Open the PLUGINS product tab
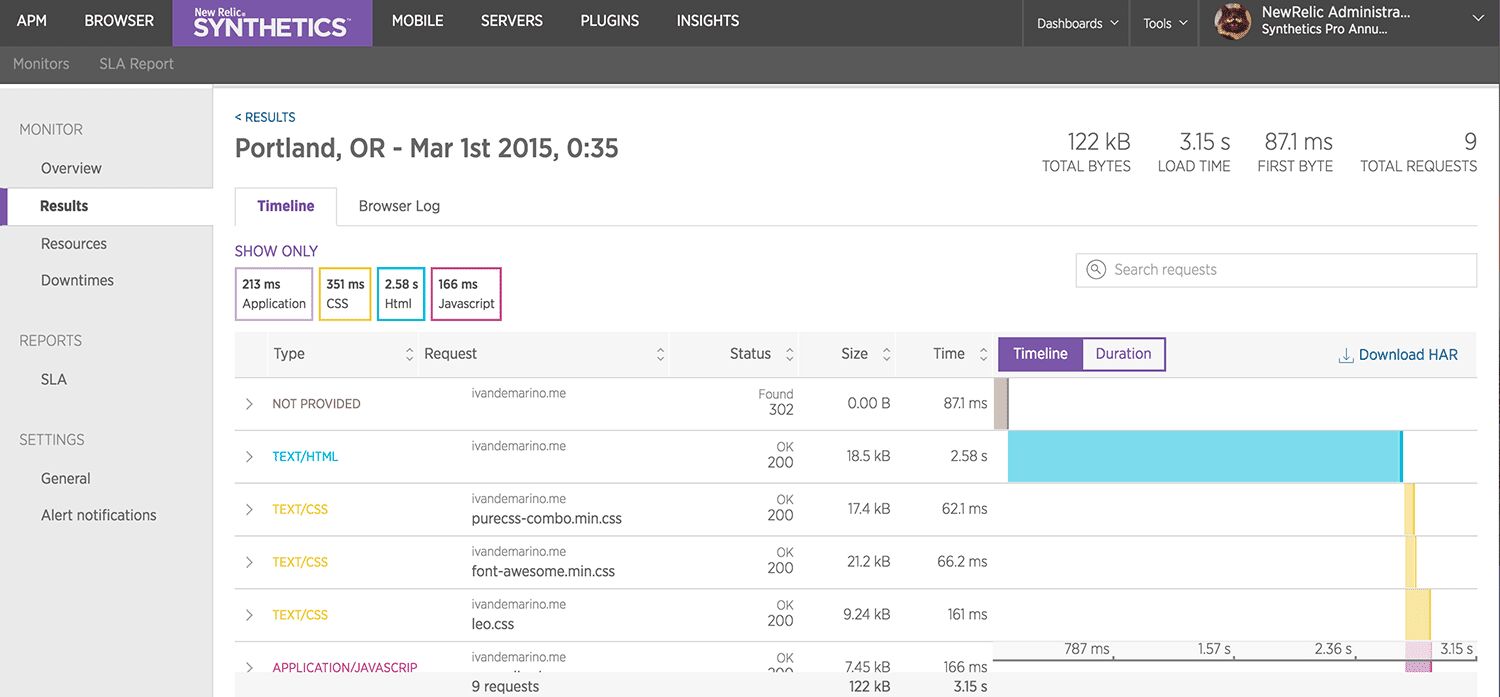Screen dimensions: 1500x697 click(609, 21)
